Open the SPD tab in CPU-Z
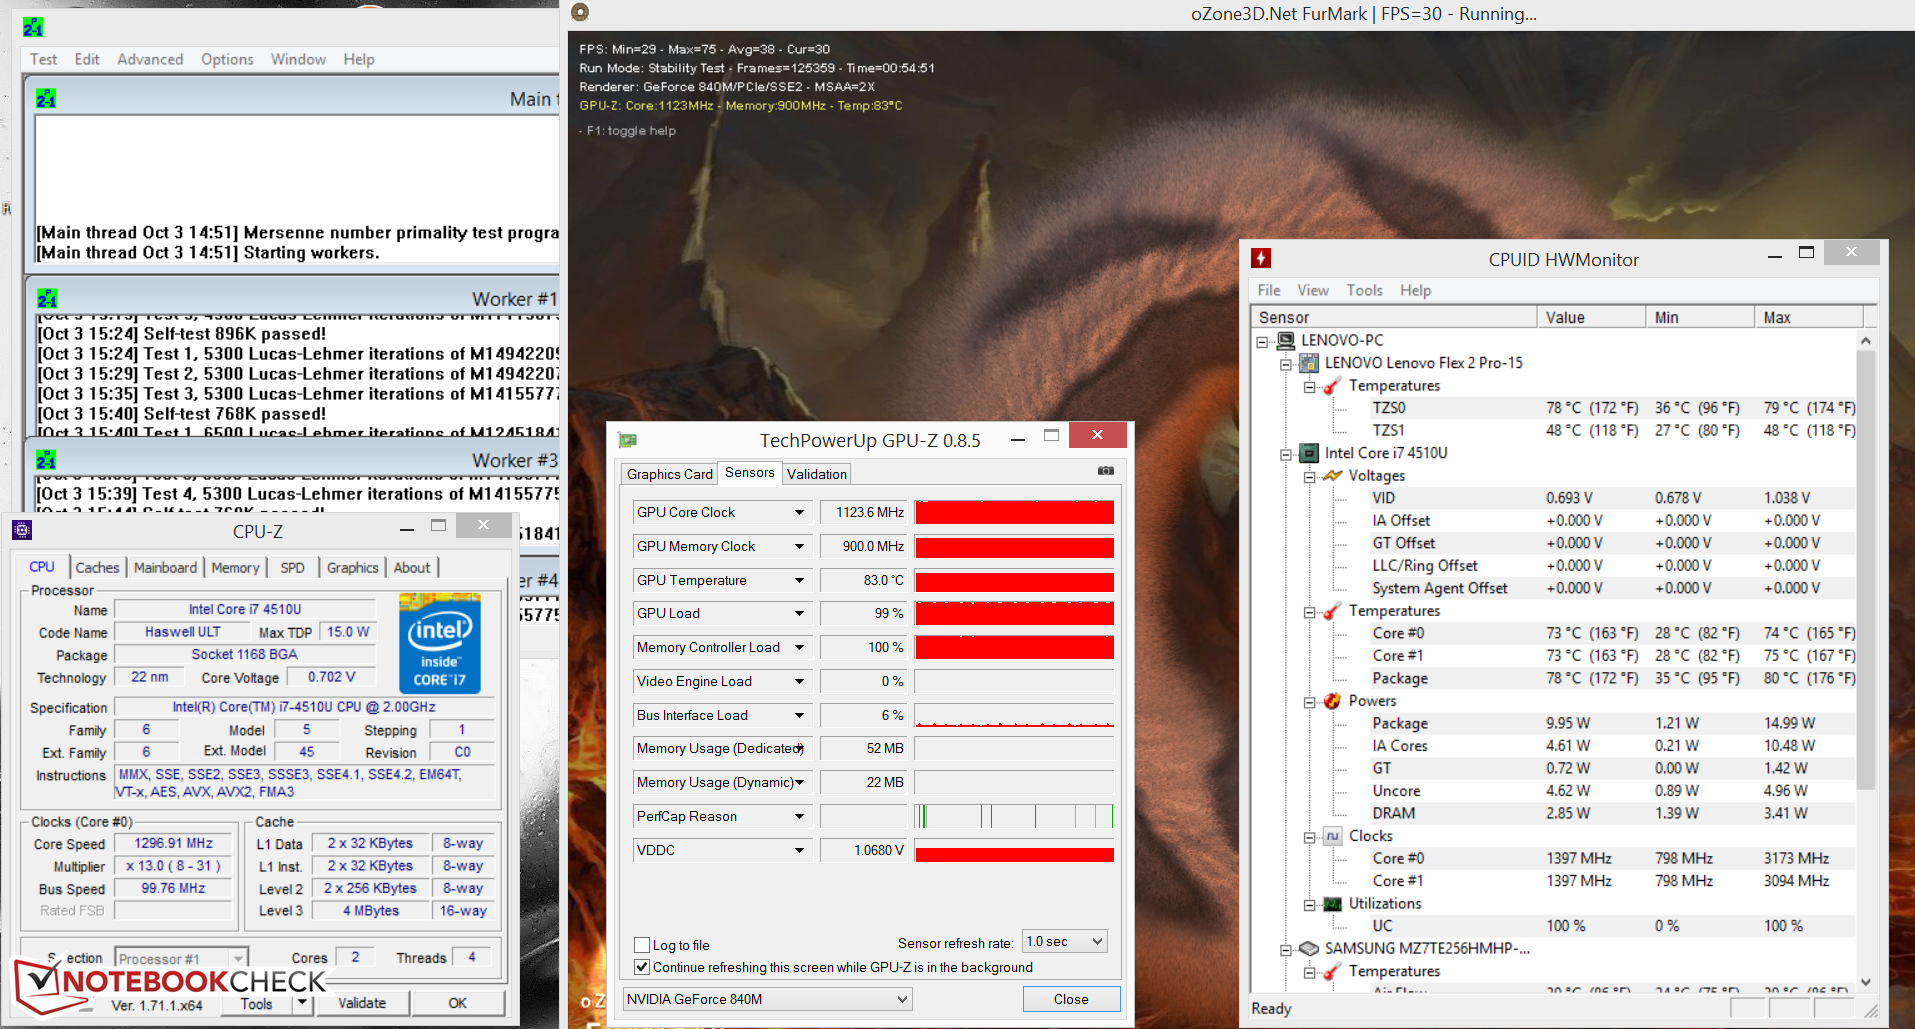Image resolution: width=1915 pixels, height=1029 pixels. pyautogui.click(x=292, y=568)
